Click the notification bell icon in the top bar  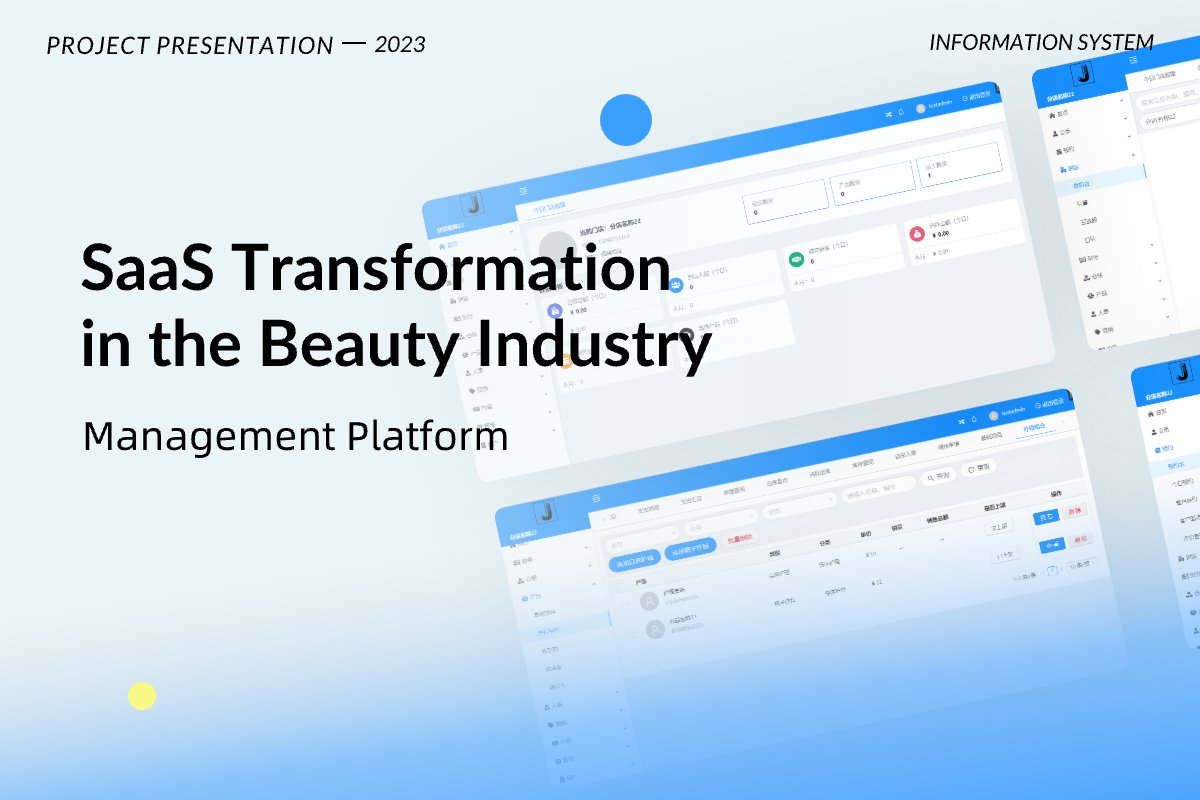pyautogui.click(x=901, y=112)
